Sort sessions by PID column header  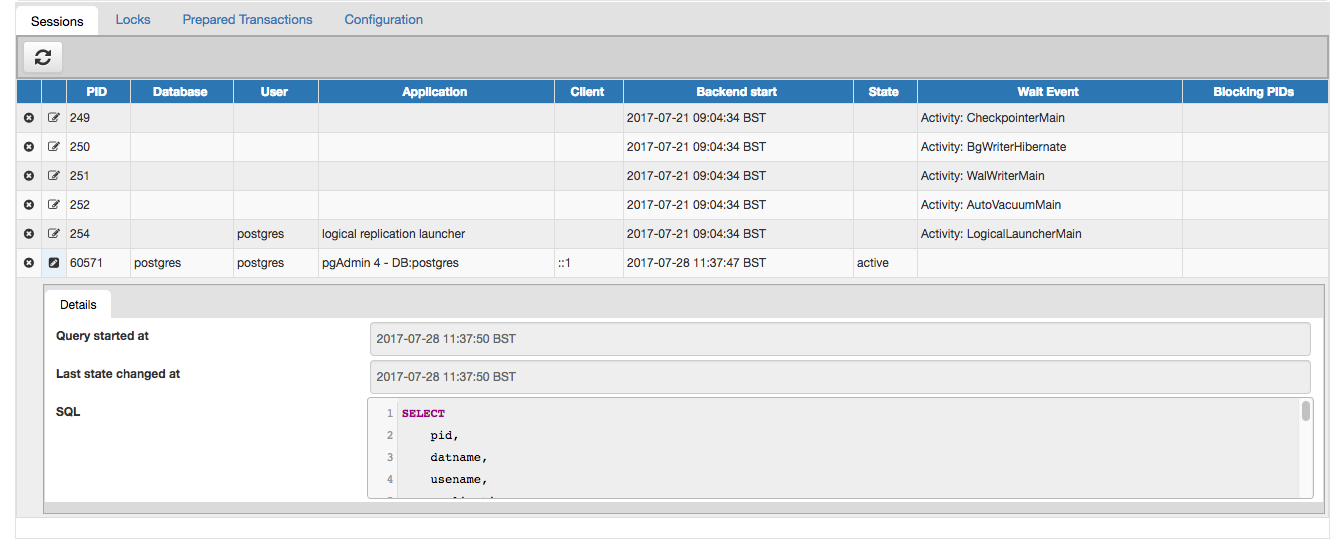click(x=97, y=92)
